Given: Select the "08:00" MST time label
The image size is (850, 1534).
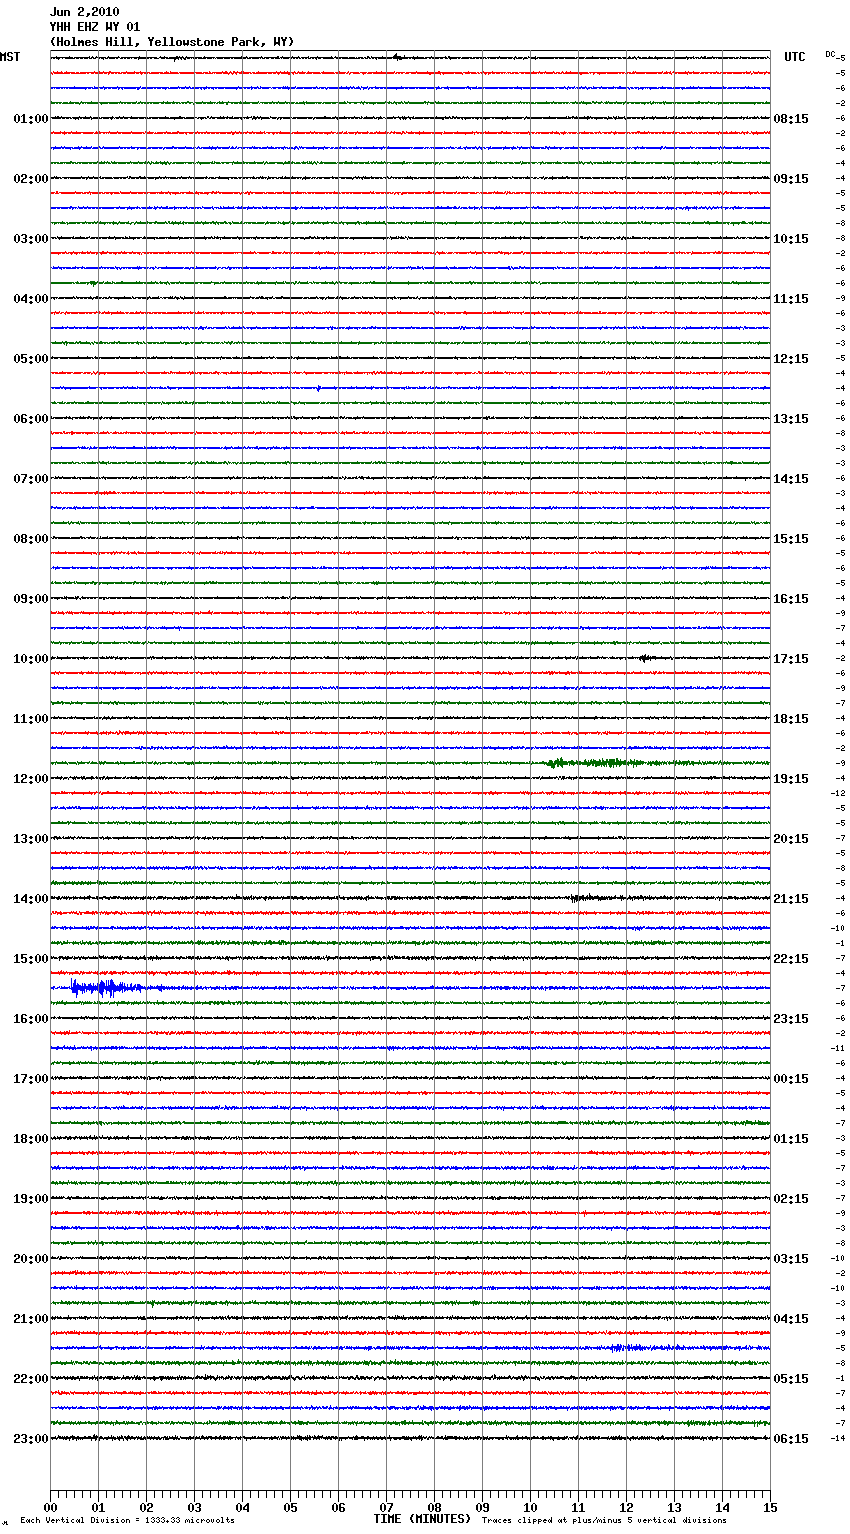Looking at the screenshot, I should point(31,539).
